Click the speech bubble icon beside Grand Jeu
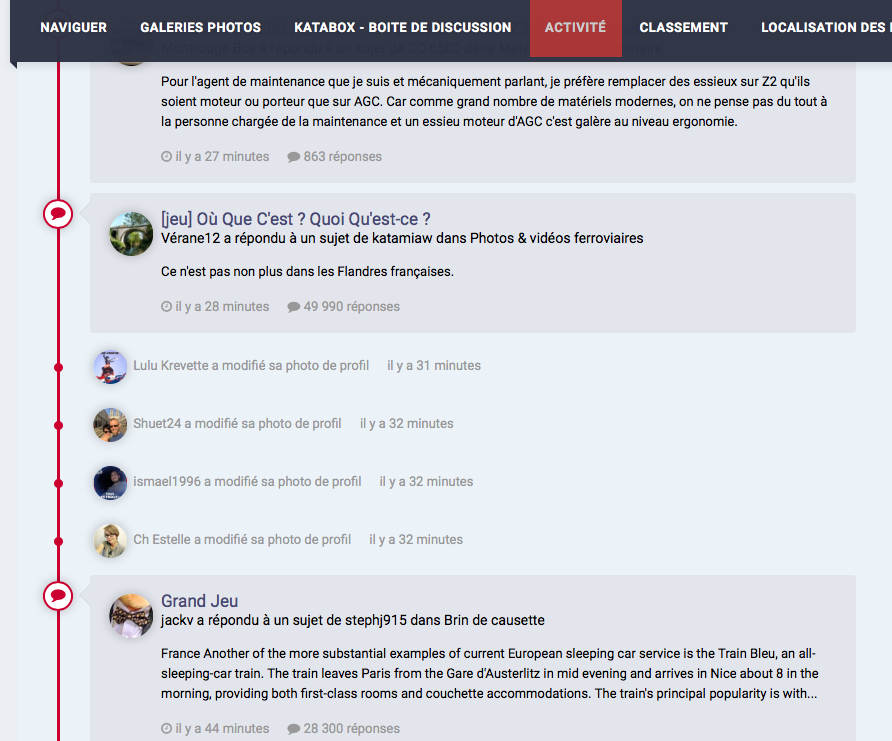Screen dimensions: 892x741 [x=58, y=595]
